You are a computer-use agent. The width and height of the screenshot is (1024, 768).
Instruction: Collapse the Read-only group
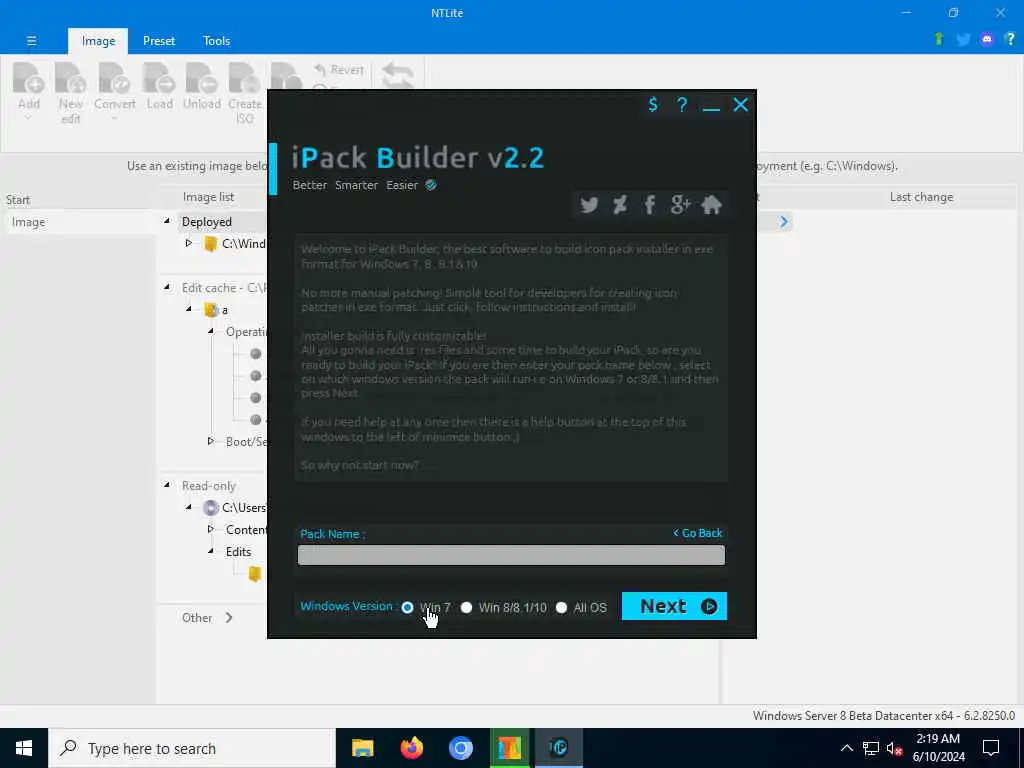(x=167, y=485)
